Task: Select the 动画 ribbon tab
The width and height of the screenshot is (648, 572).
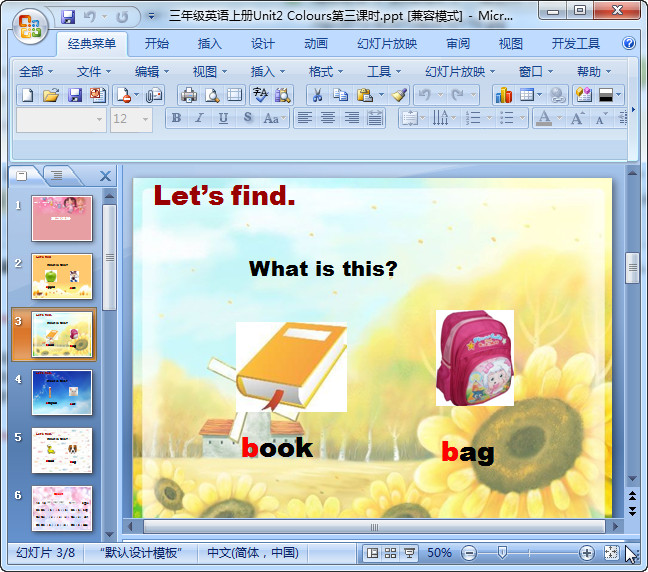Action: click(316, 43)
